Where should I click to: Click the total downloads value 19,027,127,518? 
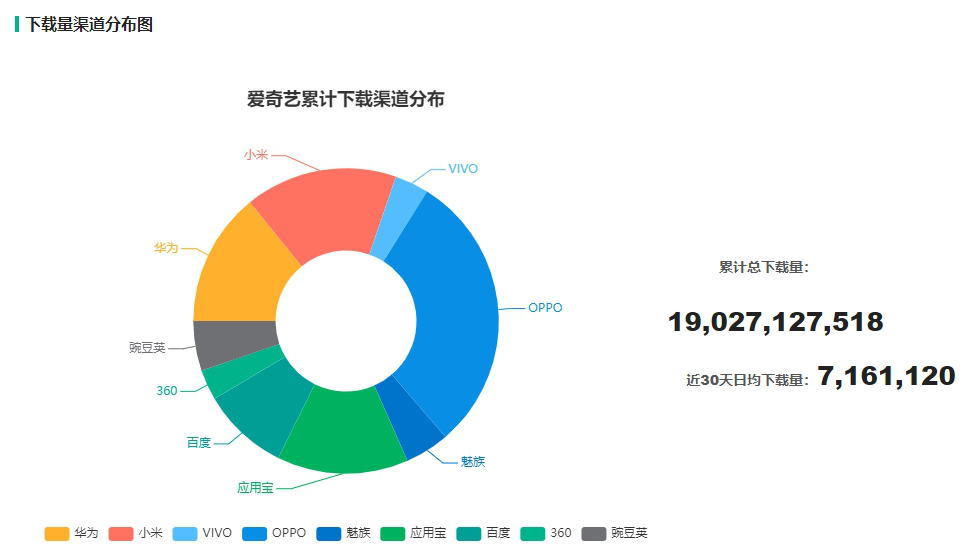[775, 322]
